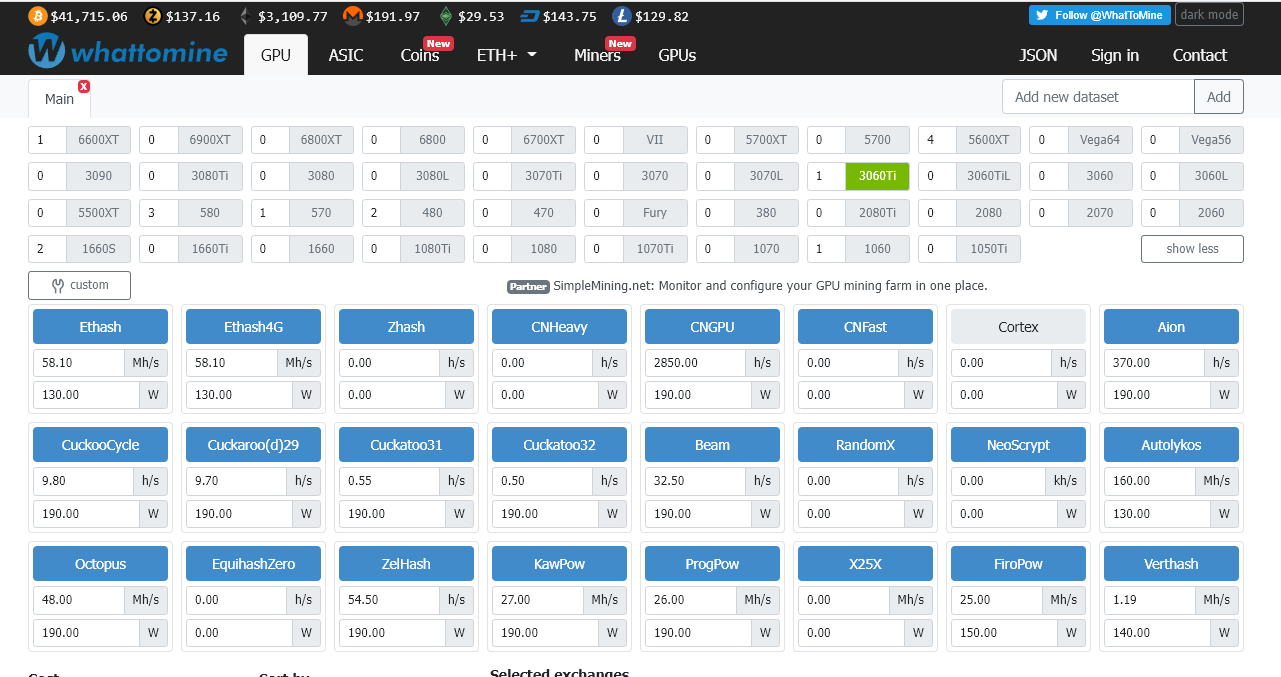Expand the ETH+ dropdown menu
Screen dimensions: 1281x677
507,55
